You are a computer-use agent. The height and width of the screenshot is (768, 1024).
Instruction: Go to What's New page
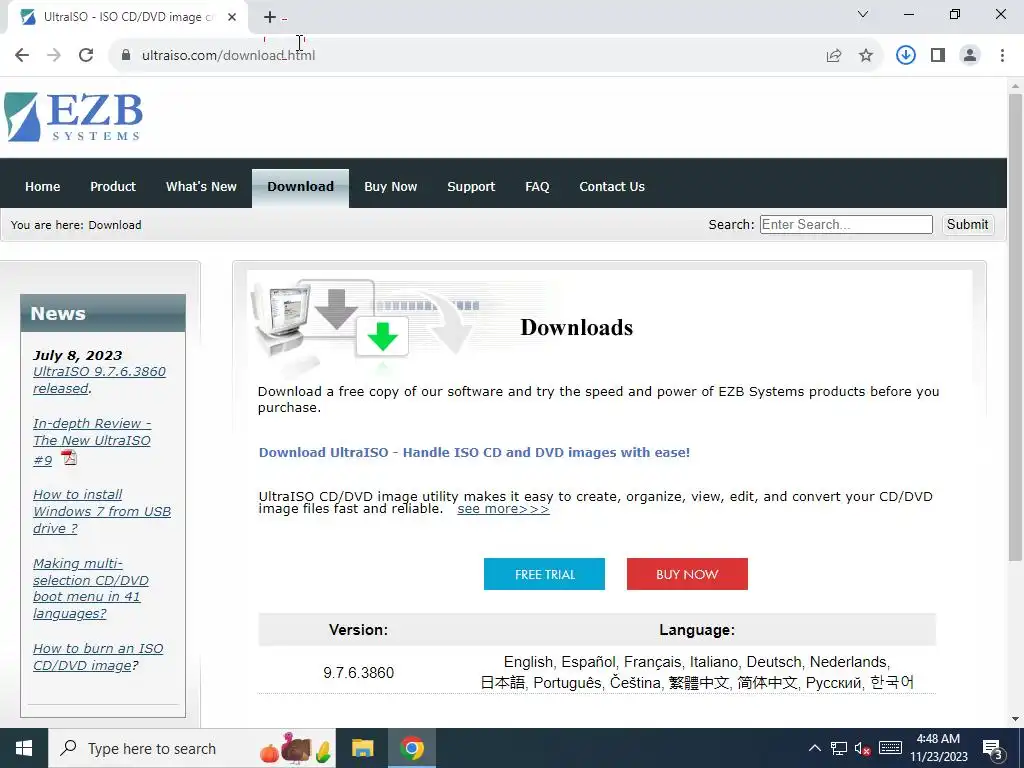tap(201, 187)
